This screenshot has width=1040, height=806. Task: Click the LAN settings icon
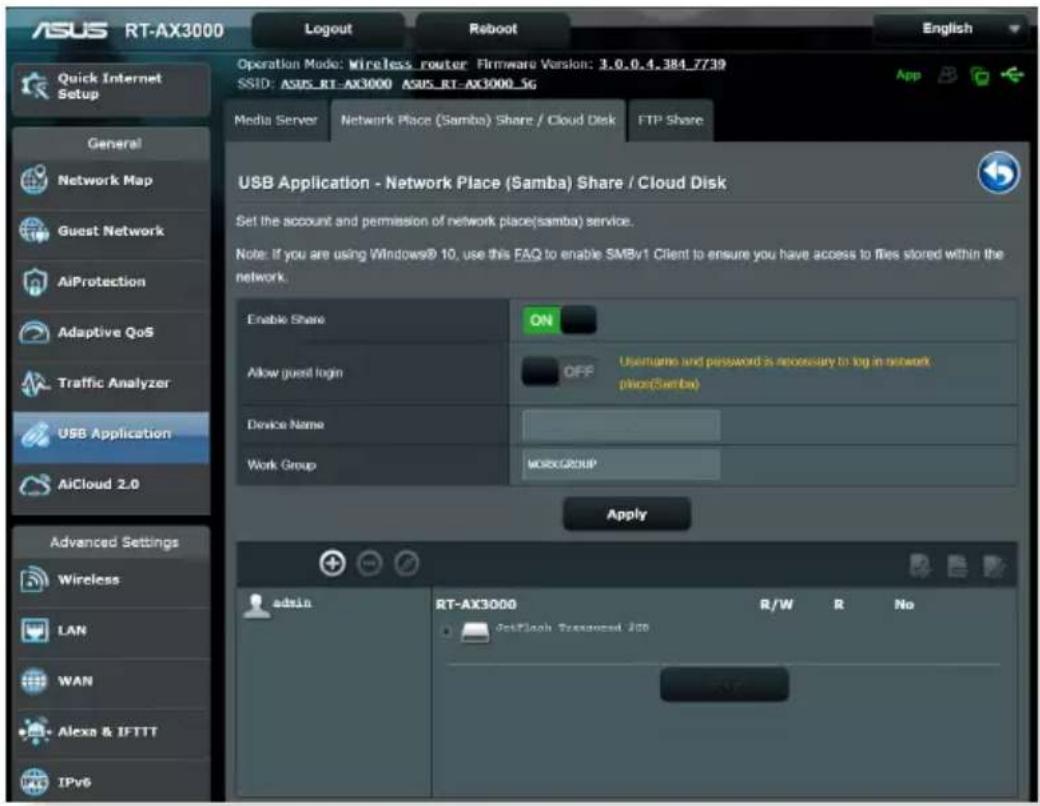coord(34,630)
